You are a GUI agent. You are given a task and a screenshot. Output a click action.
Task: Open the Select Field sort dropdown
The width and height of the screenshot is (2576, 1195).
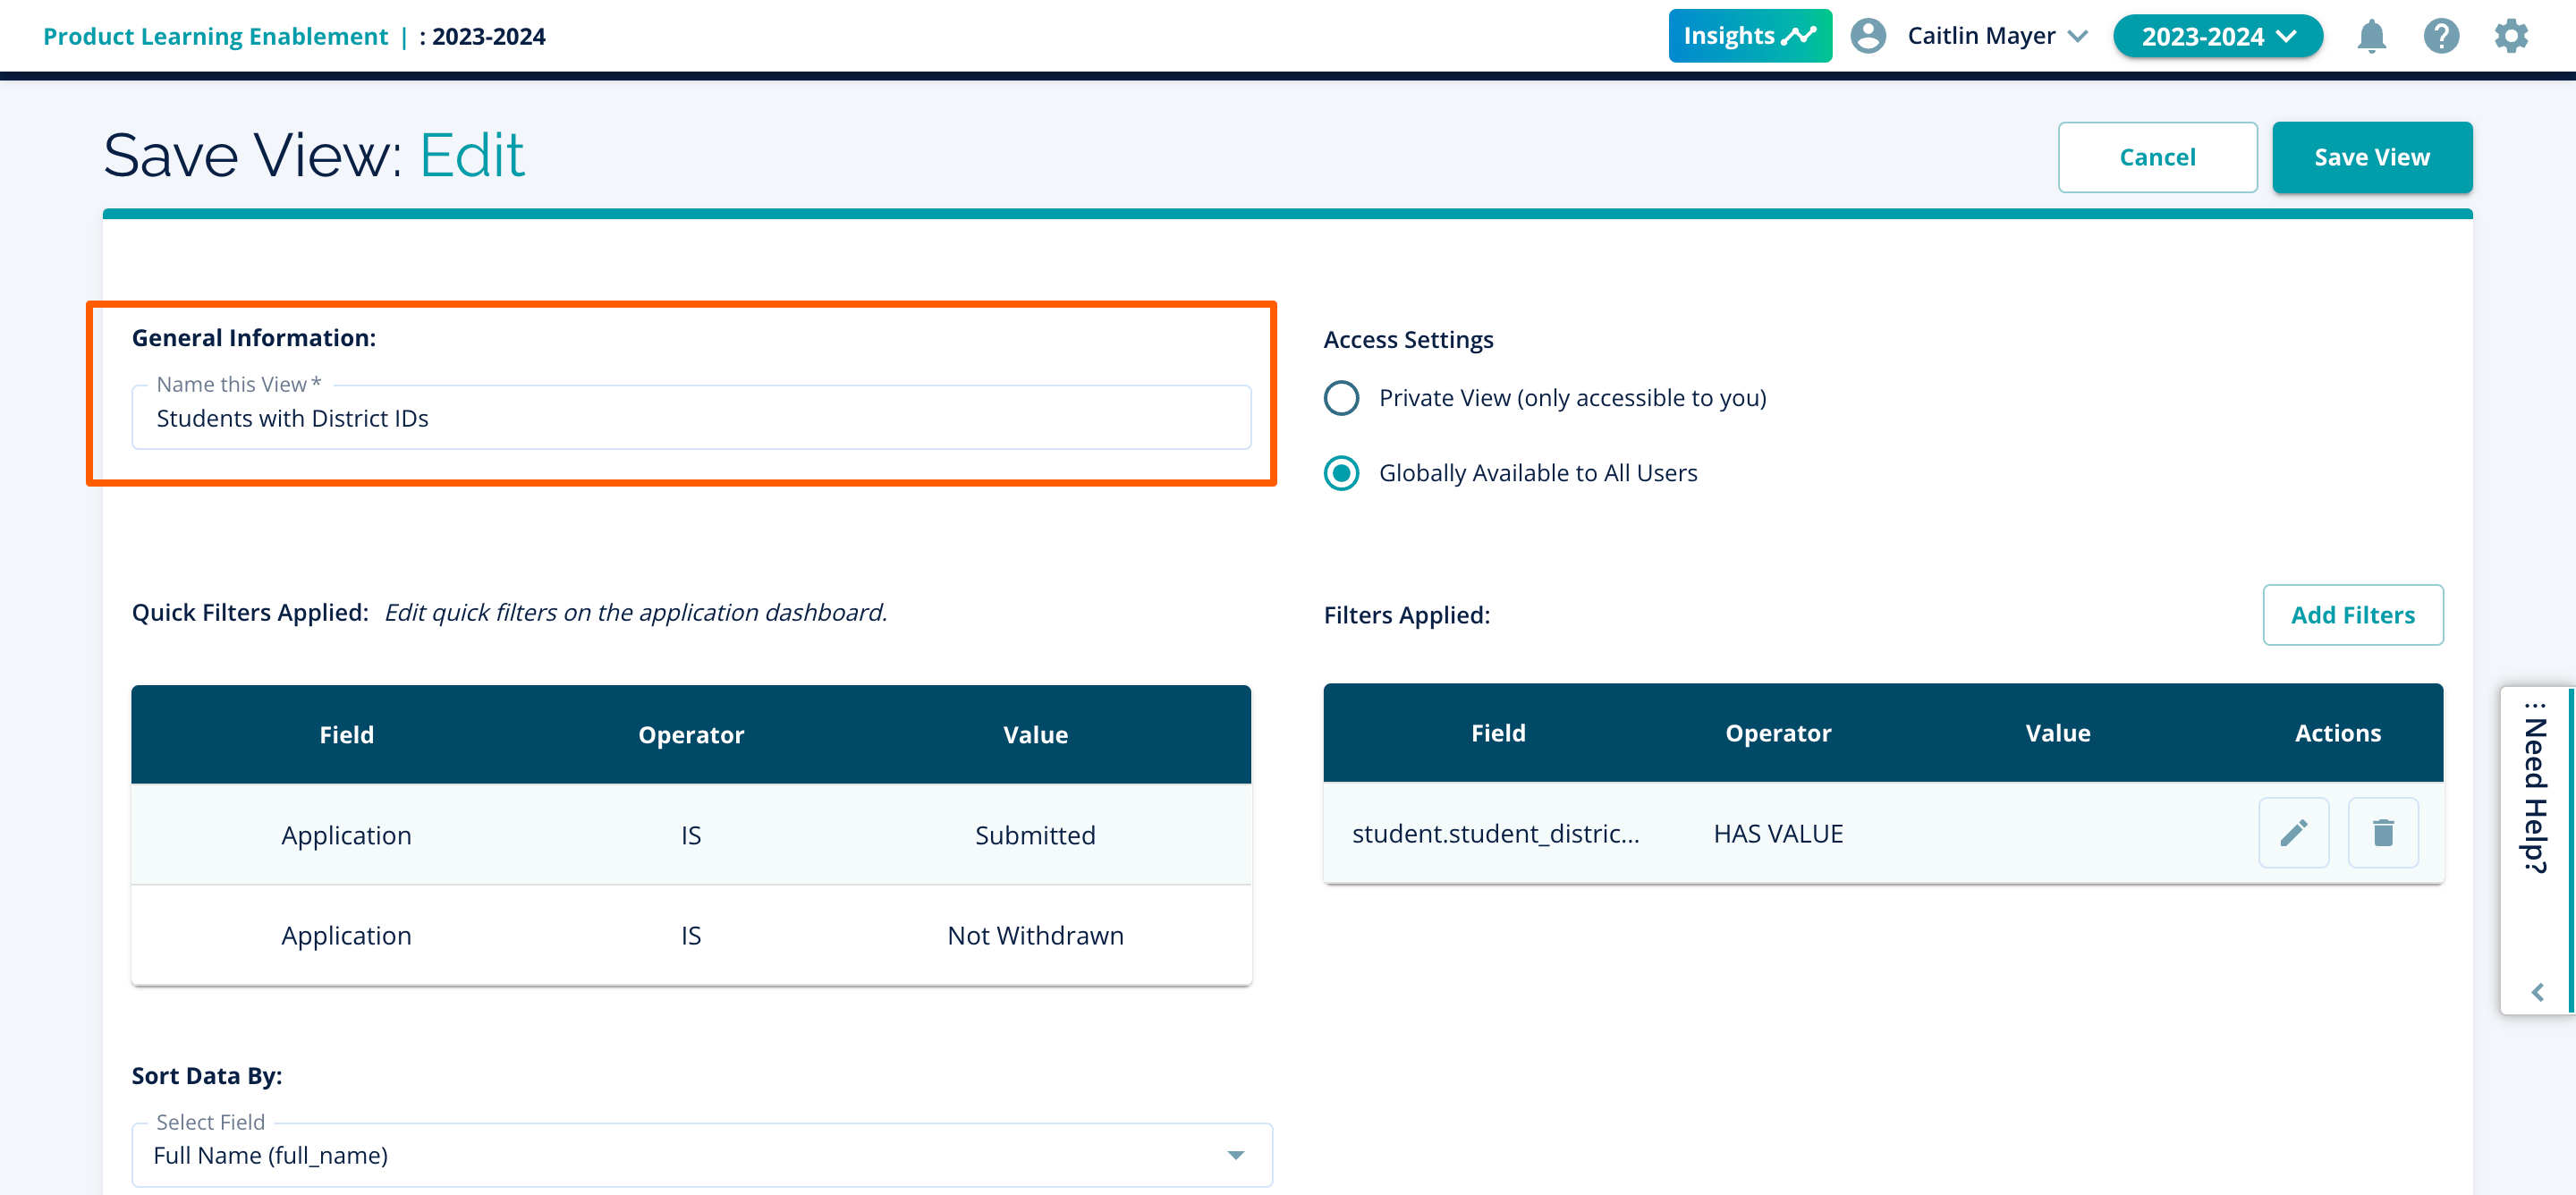701,1156
